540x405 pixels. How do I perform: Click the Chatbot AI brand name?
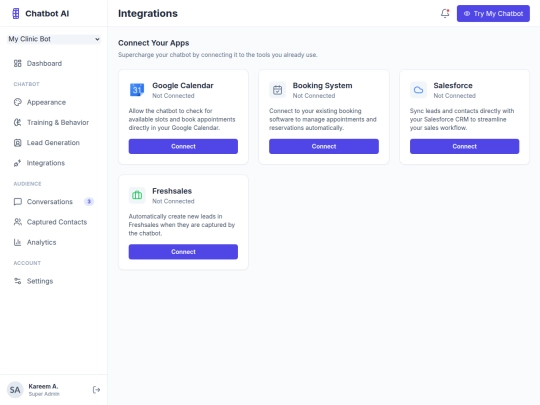(x=47, y=13)
